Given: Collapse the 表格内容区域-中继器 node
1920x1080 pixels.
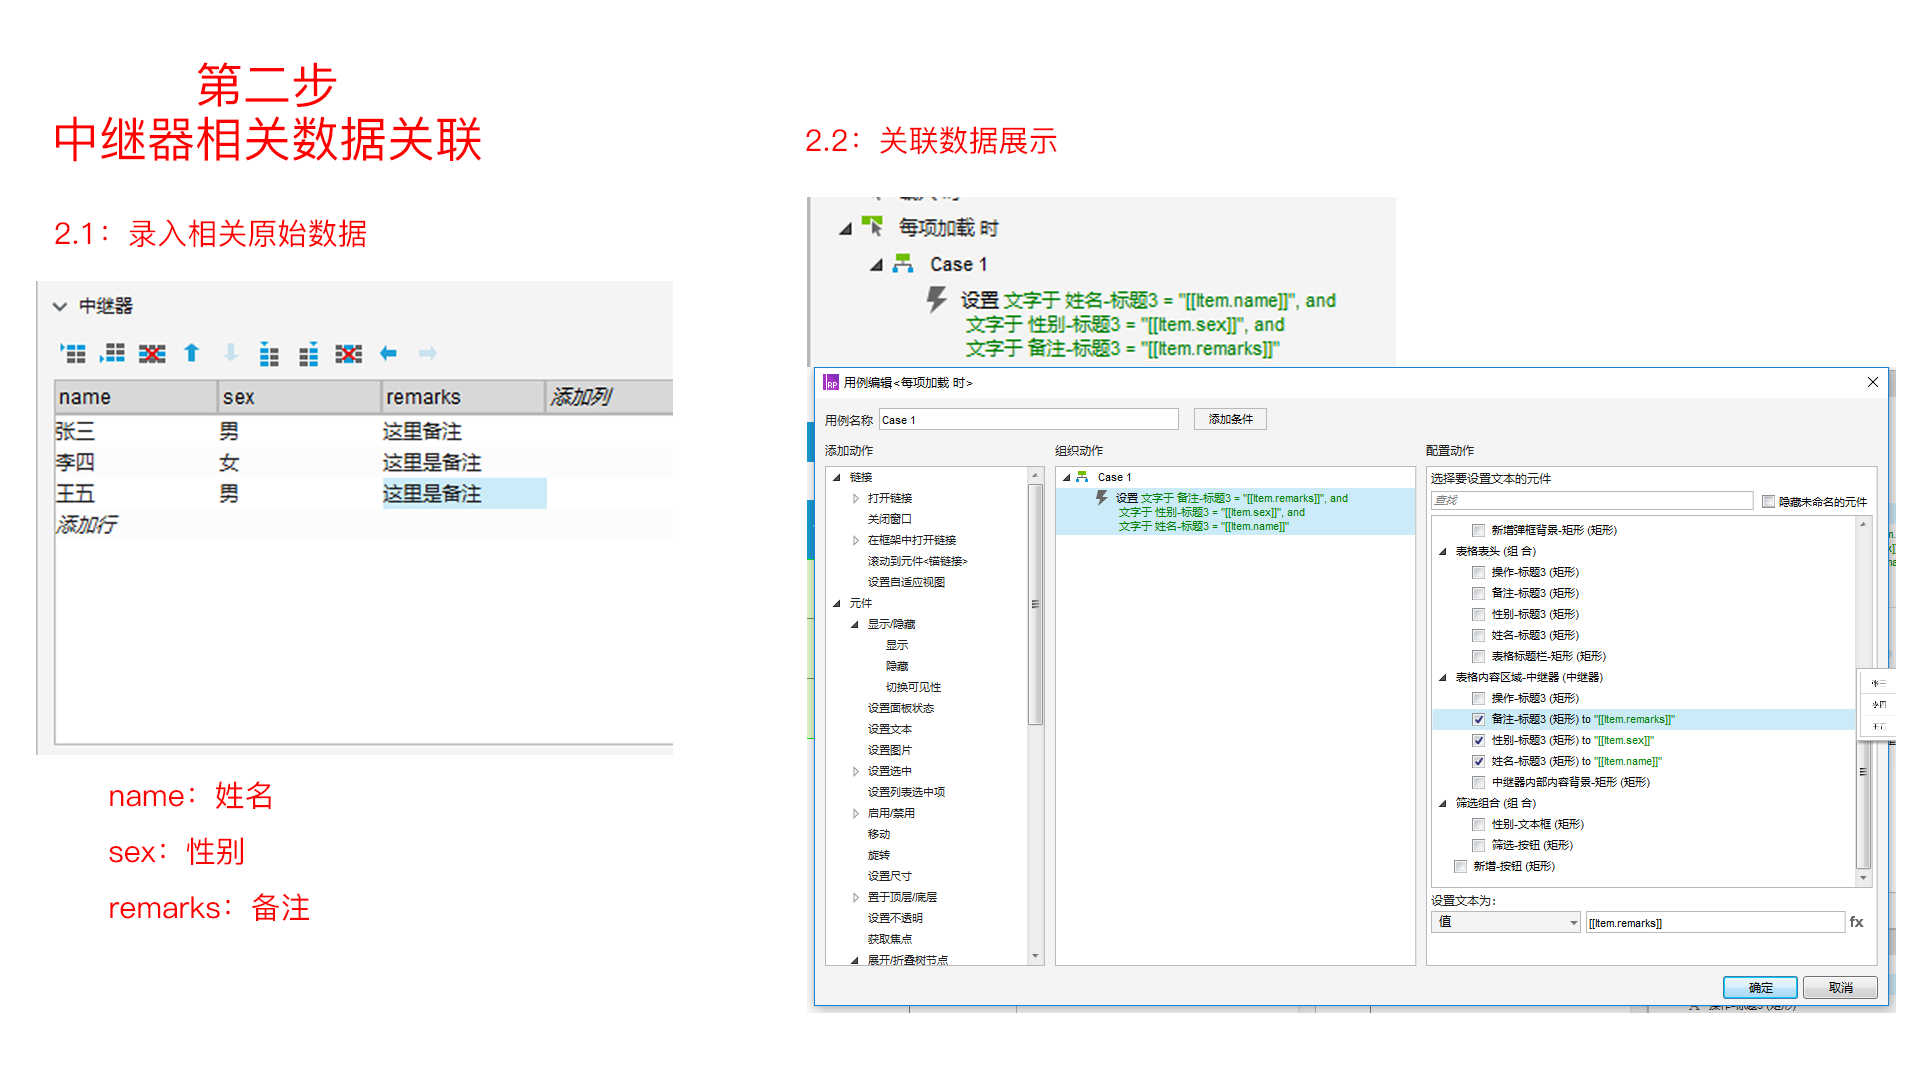Looking at the screenshot, I should click(x=1443, y=678).
